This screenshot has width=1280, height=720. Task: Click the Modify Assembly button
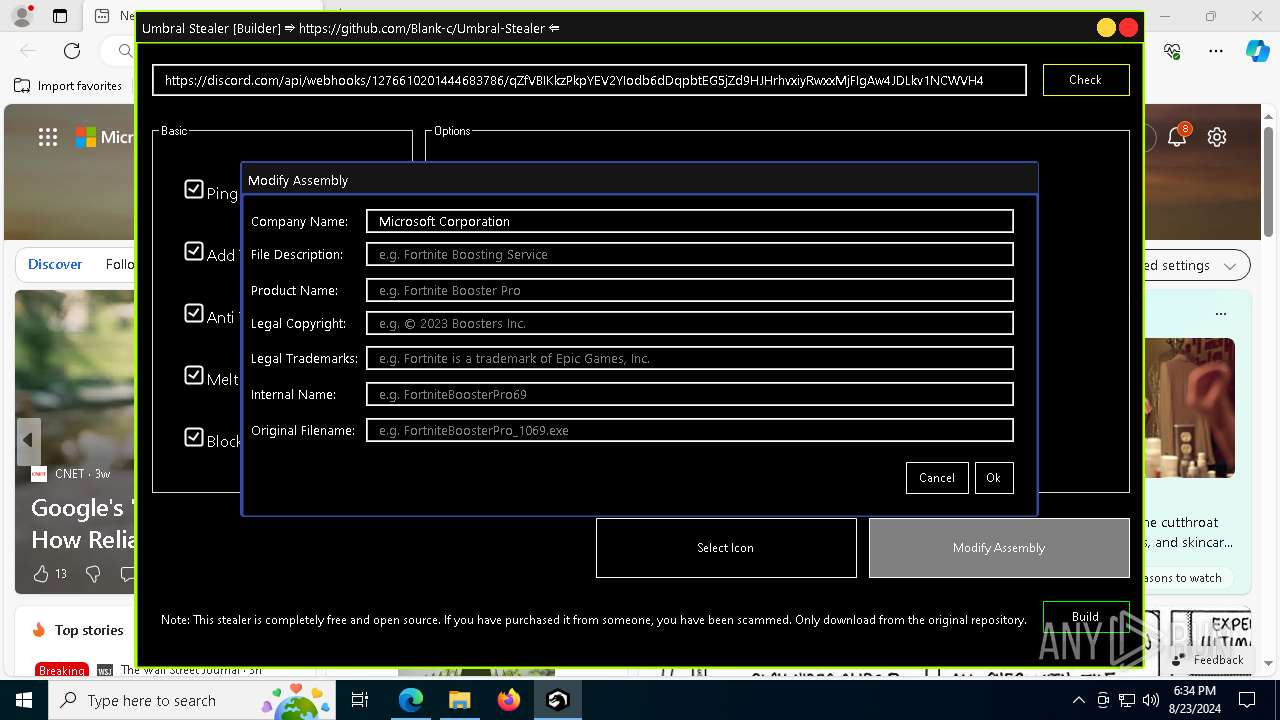tap(999, 548)
